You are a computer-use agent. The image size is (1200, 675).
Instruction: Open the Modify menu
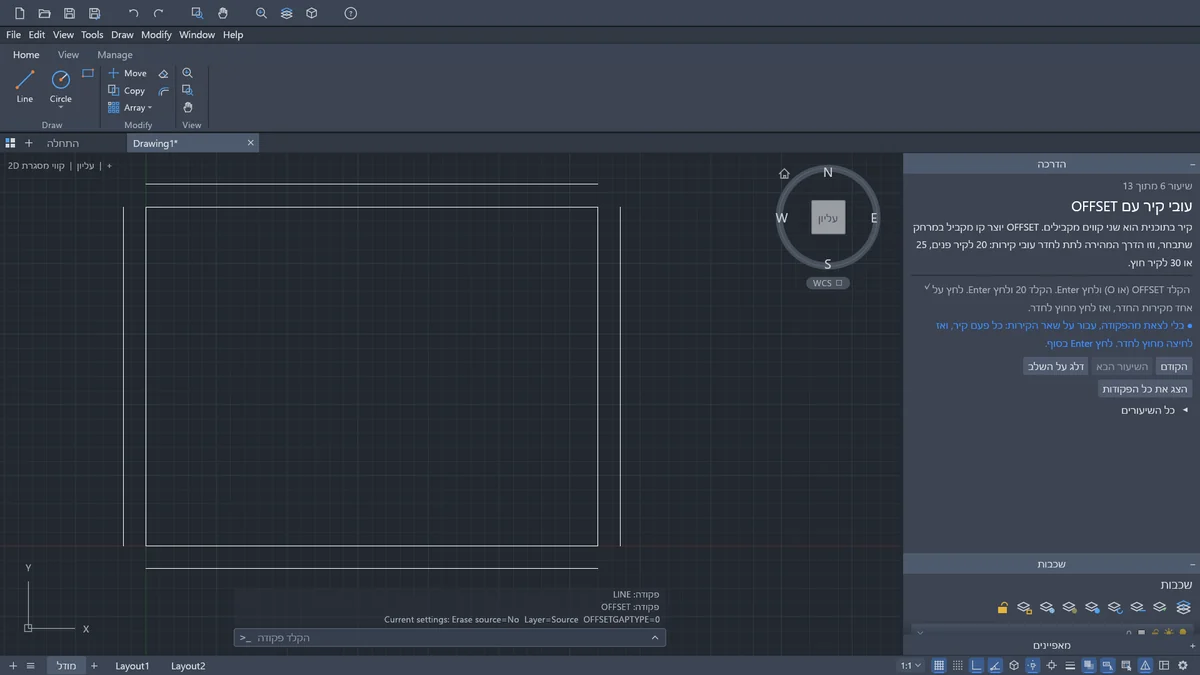(x=156, y=35)
